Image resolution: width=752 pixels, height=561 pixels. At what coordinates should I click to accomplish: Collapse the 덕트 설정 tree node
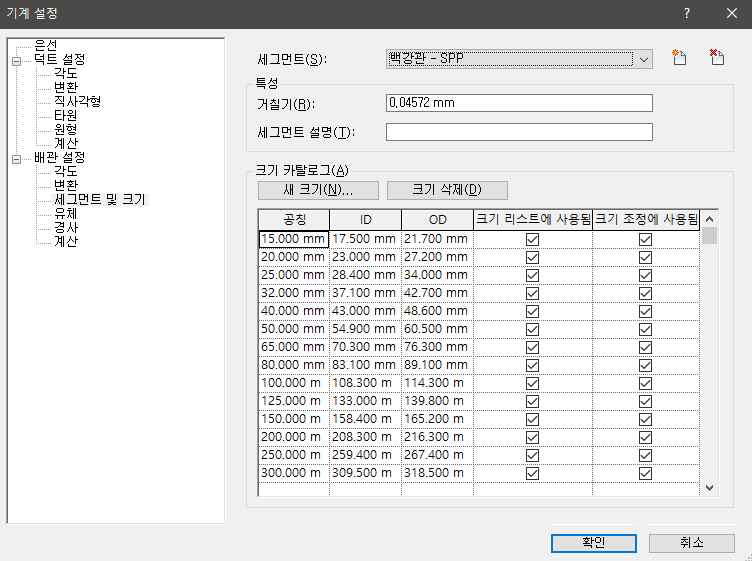click(16, 61)
